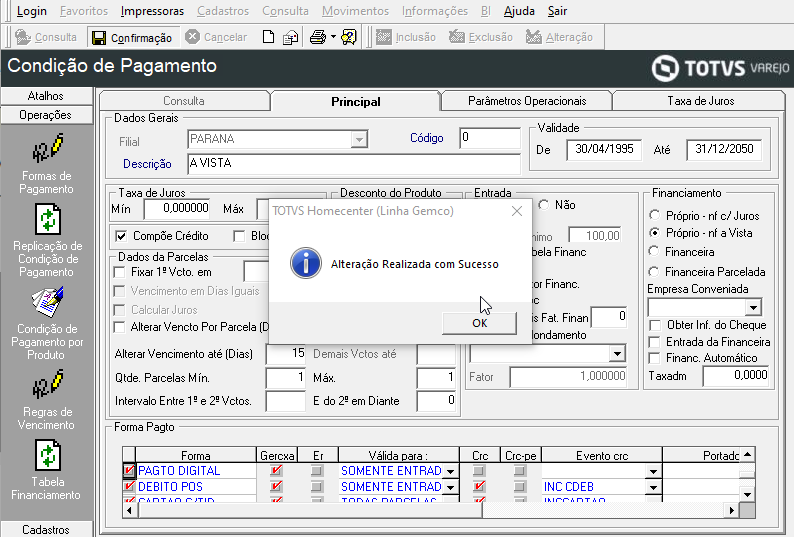Image resolution: width=794 pixels, height=537 pixels.
Task: Select Próprio - nf a Vista radio
Action: pos(655,233)
